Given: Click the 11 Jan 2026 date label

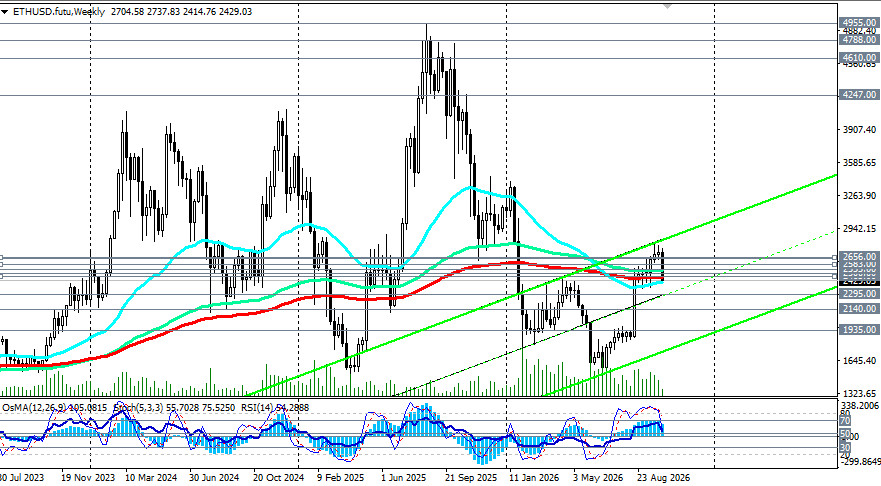Looking at the screenshot, I should pyautogui.click(x=534, y=478).
